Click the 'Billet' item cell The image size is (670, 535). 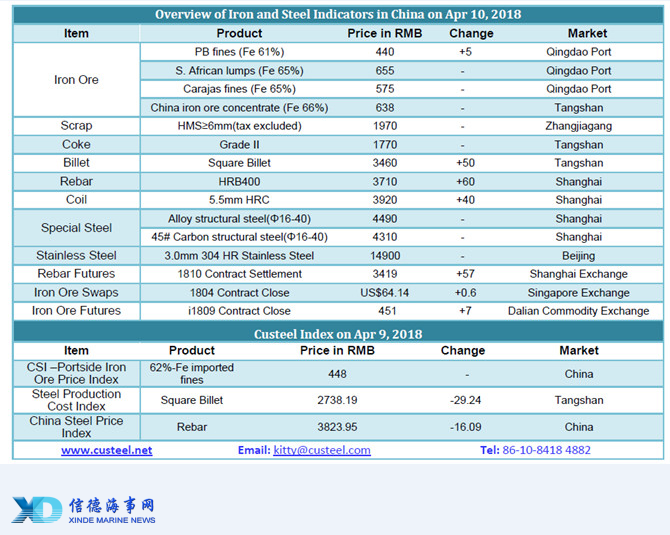click(x=76, y=163)
